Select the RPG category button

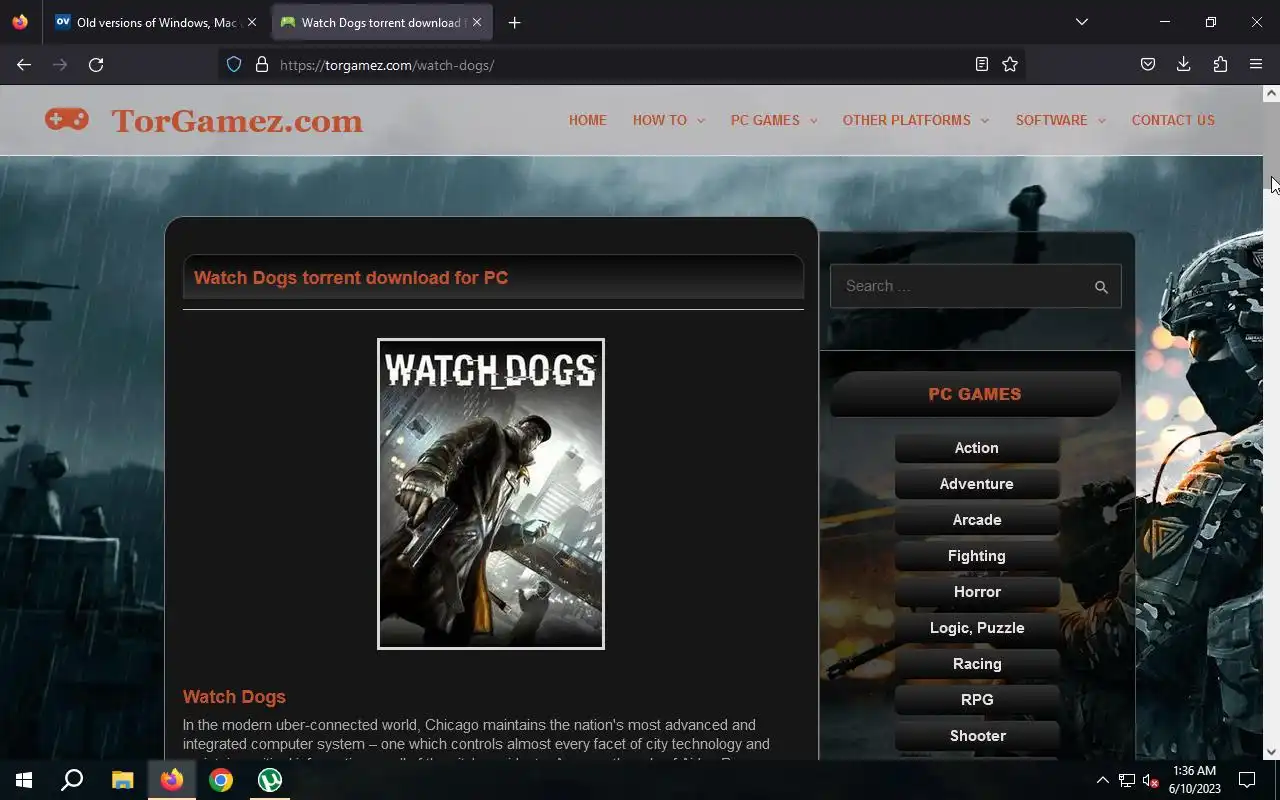(x=977, y=700)
